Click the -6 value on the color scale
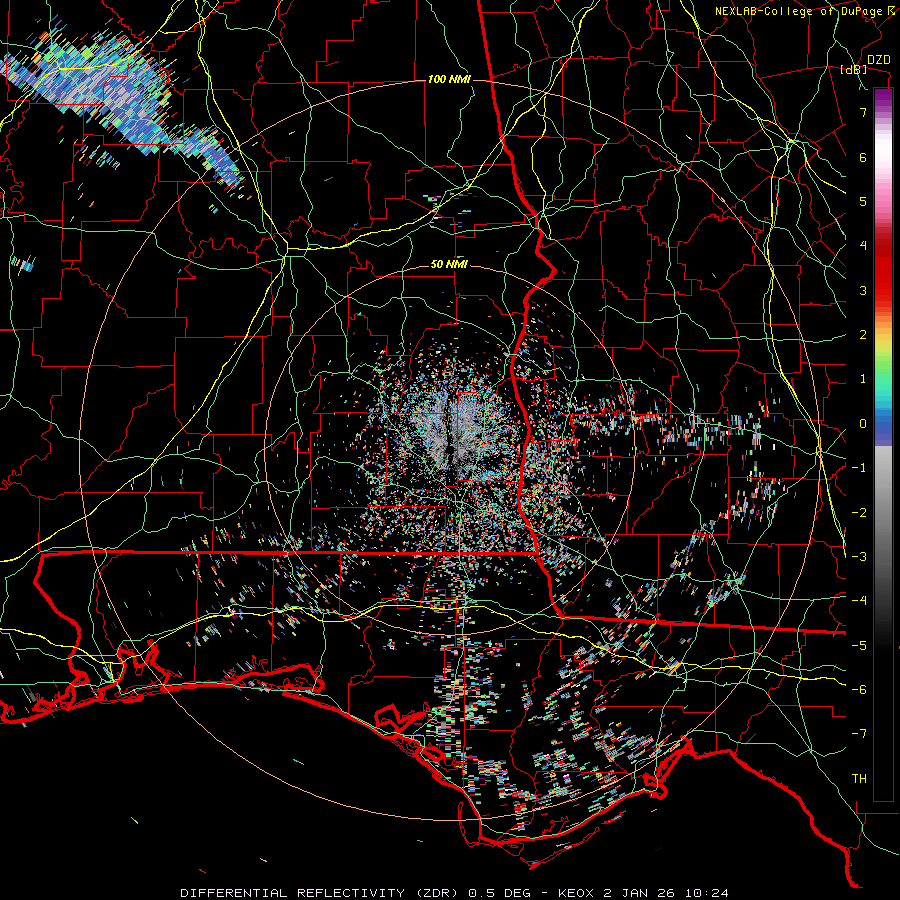900x900 pixels. point(859,690)
